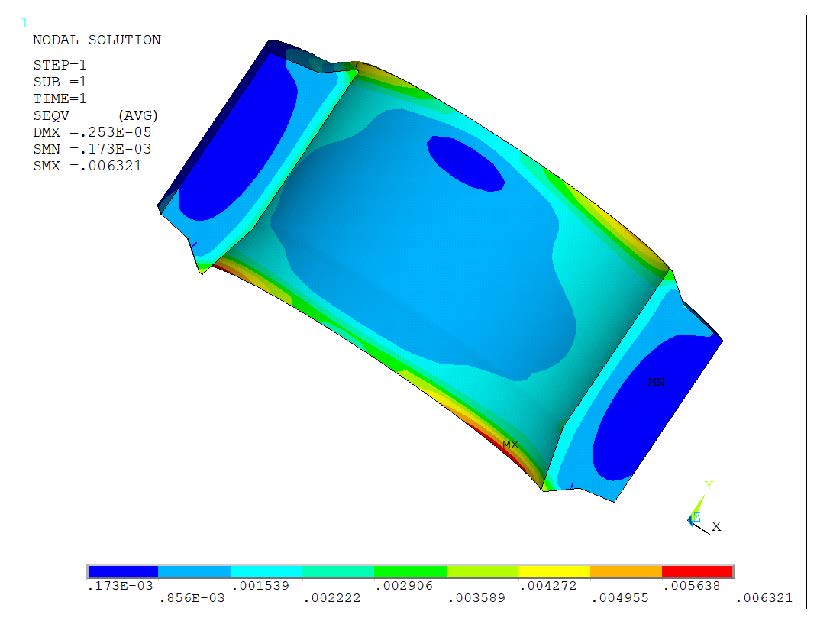The image size is (817, 624).
Task: Click the SMX value in the info block
Action: (x=87, y=165)
